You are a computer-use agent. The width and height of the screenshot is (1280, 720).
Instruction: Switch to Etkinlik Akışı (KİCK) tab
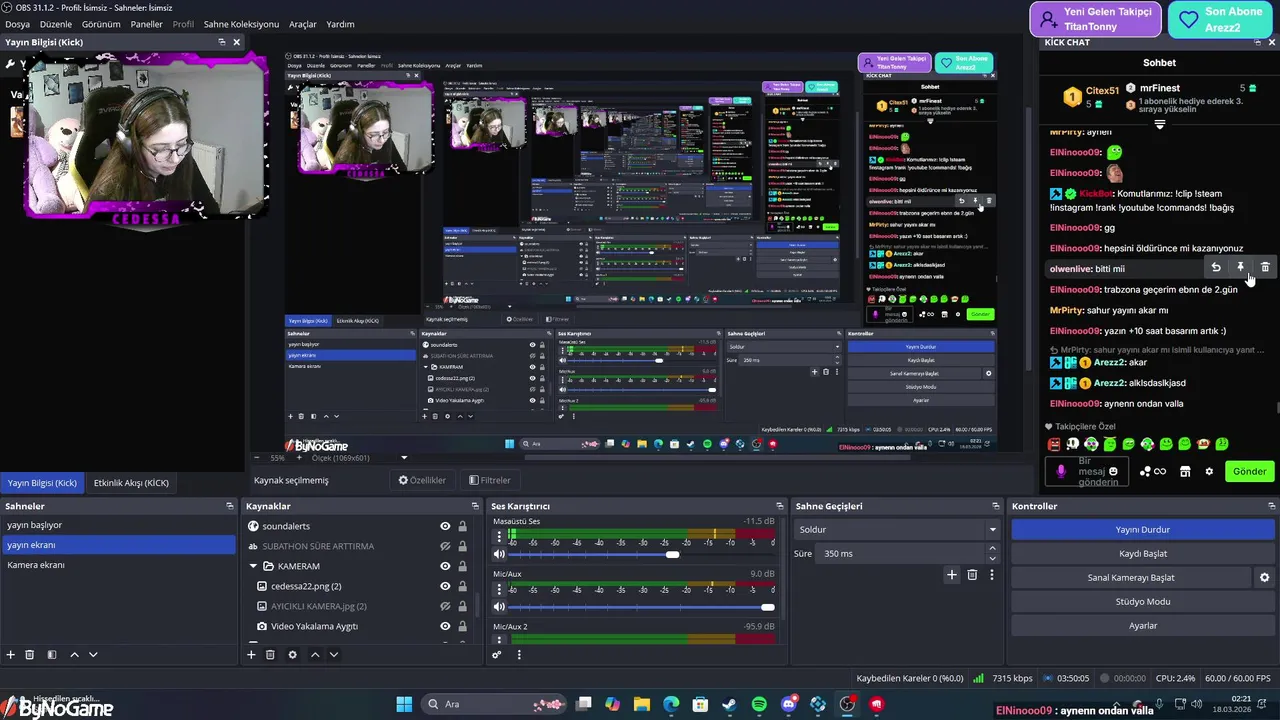click(x=131, y=483)
